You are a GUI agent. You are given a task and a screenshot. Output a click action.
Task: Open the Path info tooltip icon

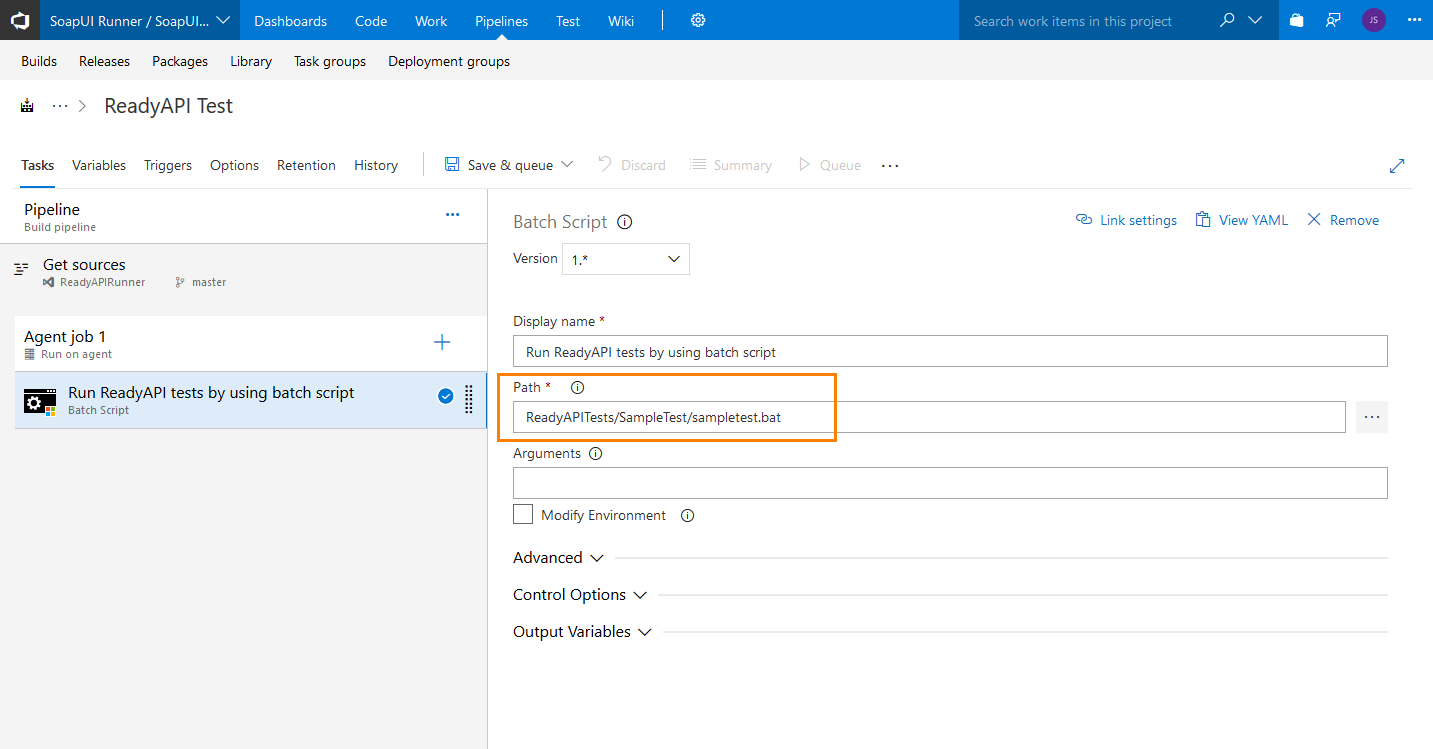577,387
